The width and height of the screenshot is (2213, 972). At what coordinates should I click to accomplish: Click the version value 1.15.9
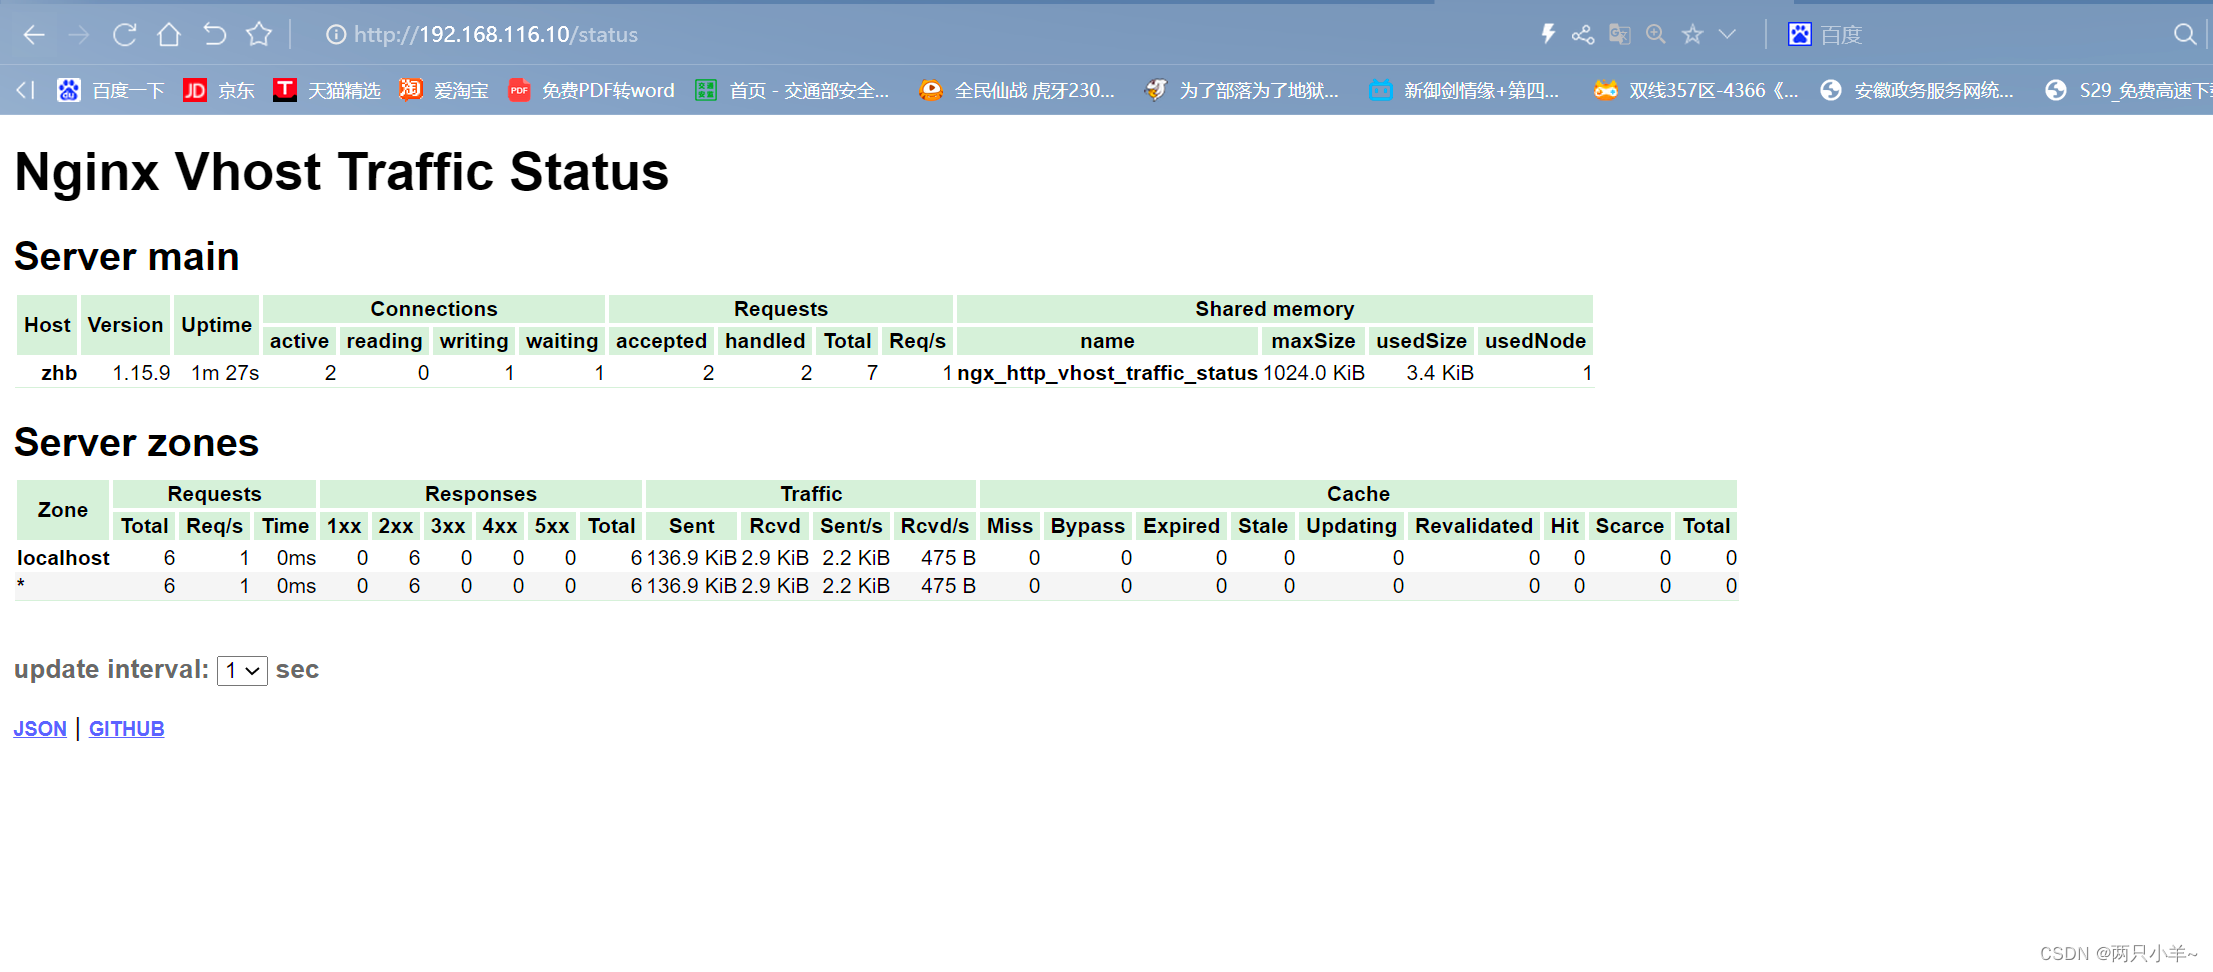coord(141,373)
